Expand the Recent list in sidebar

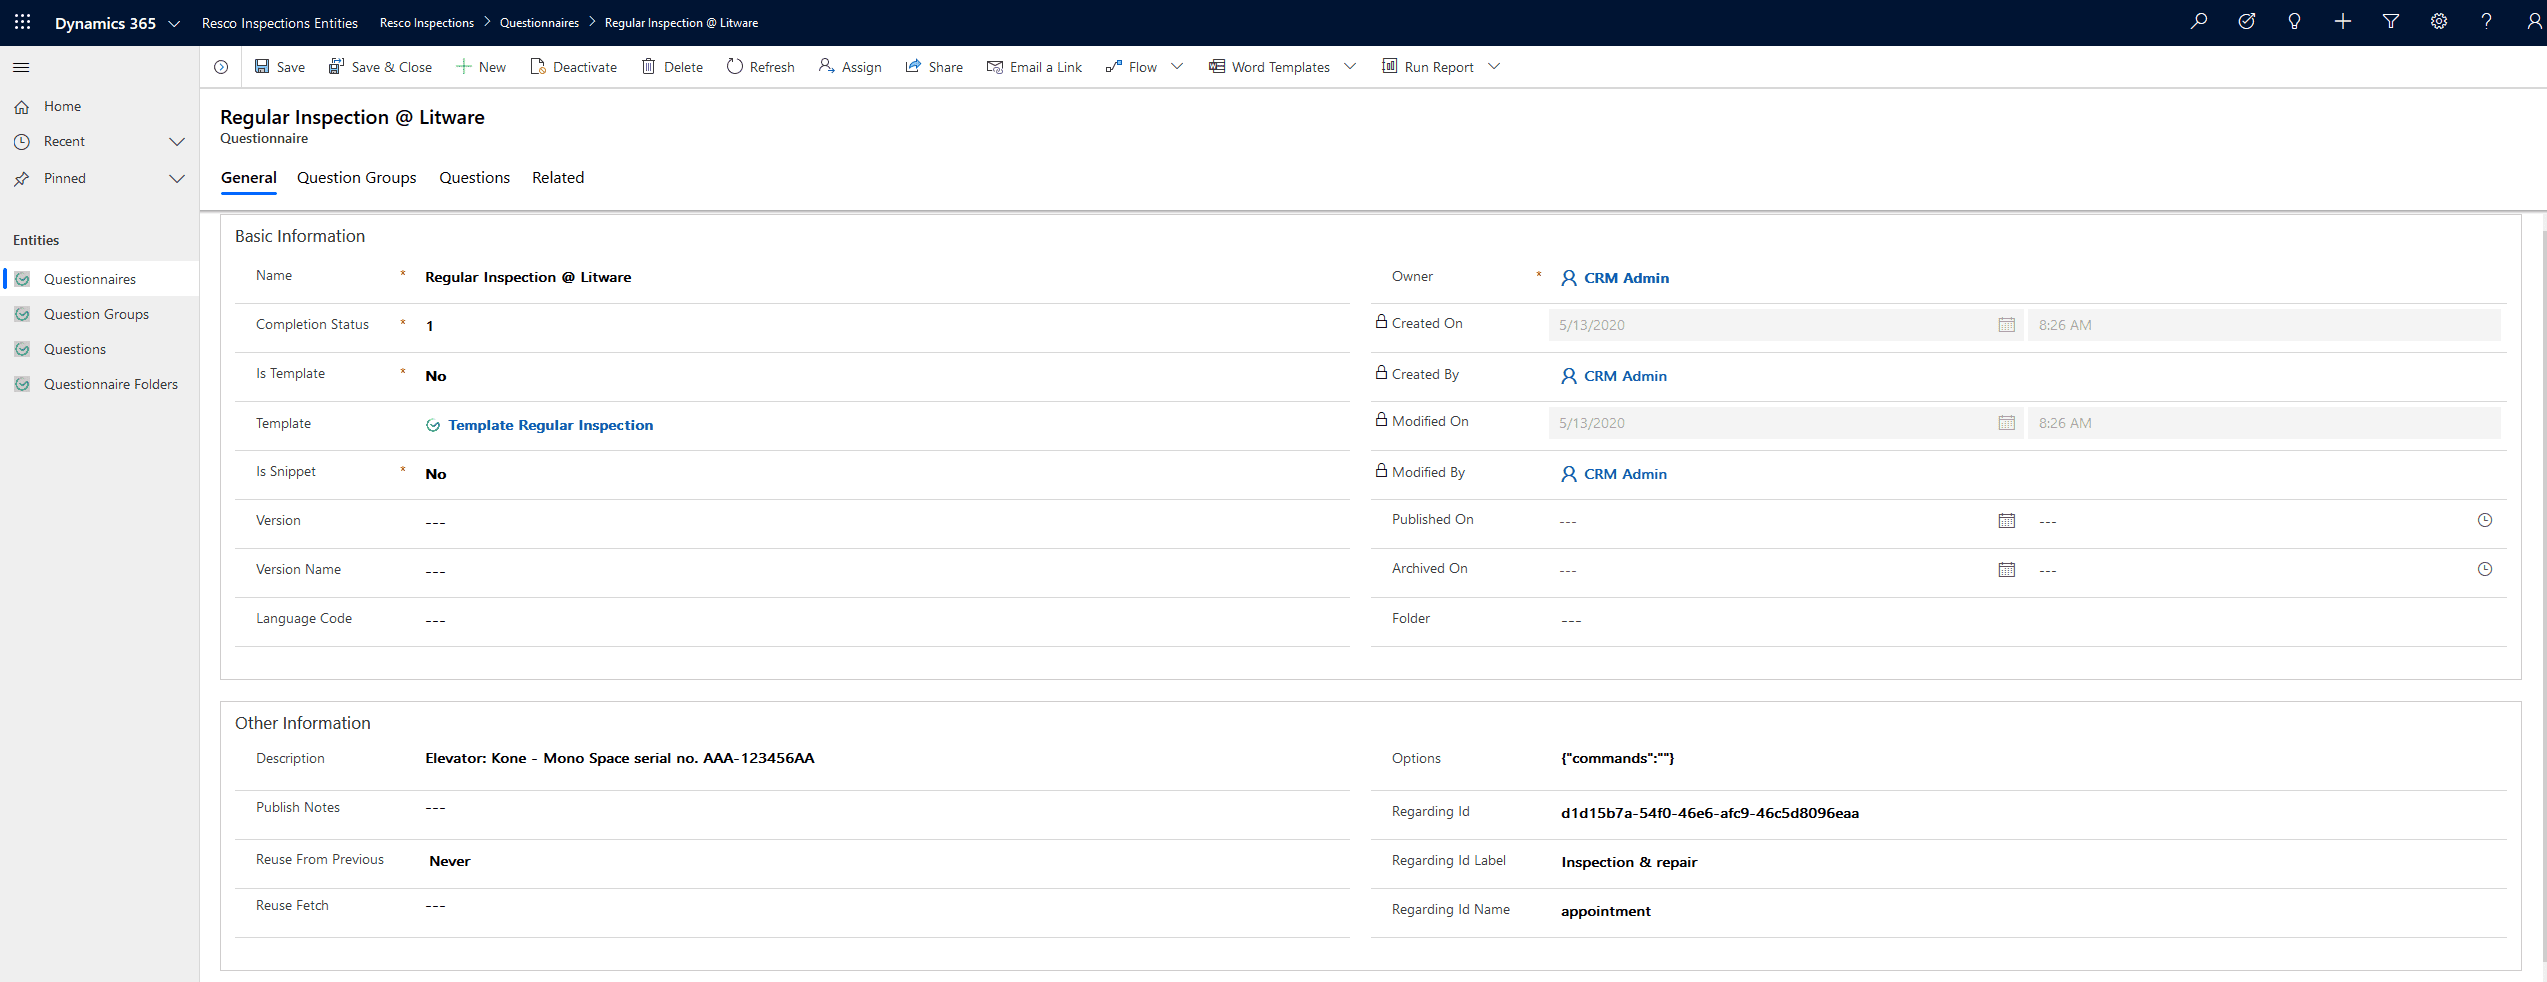coord(177,142)
